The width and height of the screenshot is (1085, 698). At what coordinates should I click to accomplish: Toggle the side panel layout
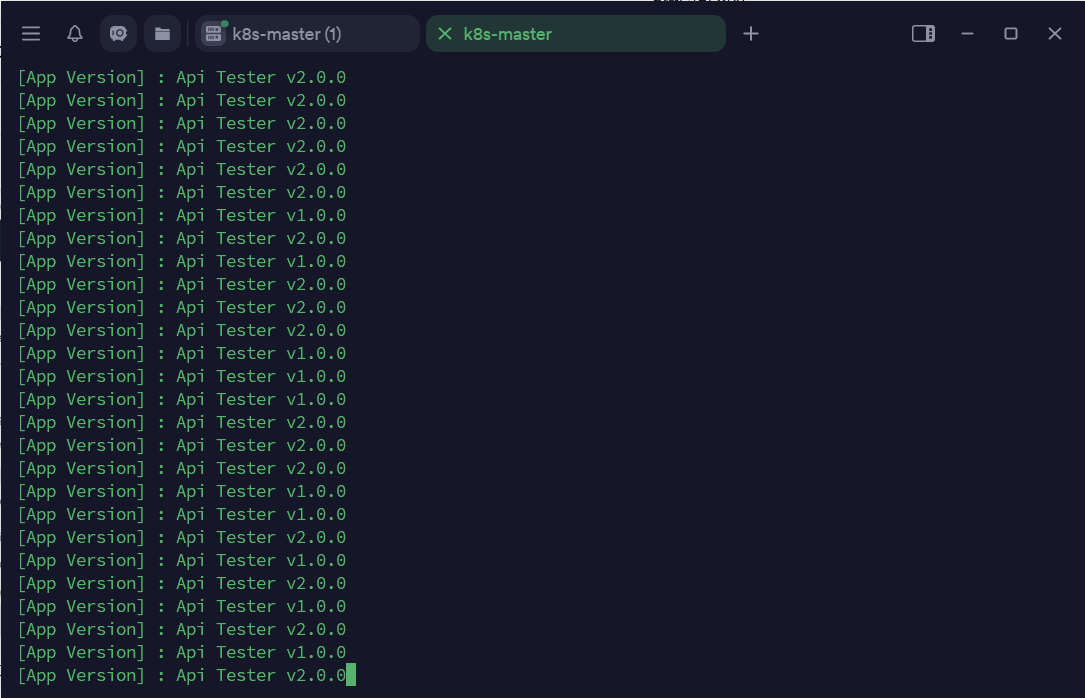click(x=923, y=34)
